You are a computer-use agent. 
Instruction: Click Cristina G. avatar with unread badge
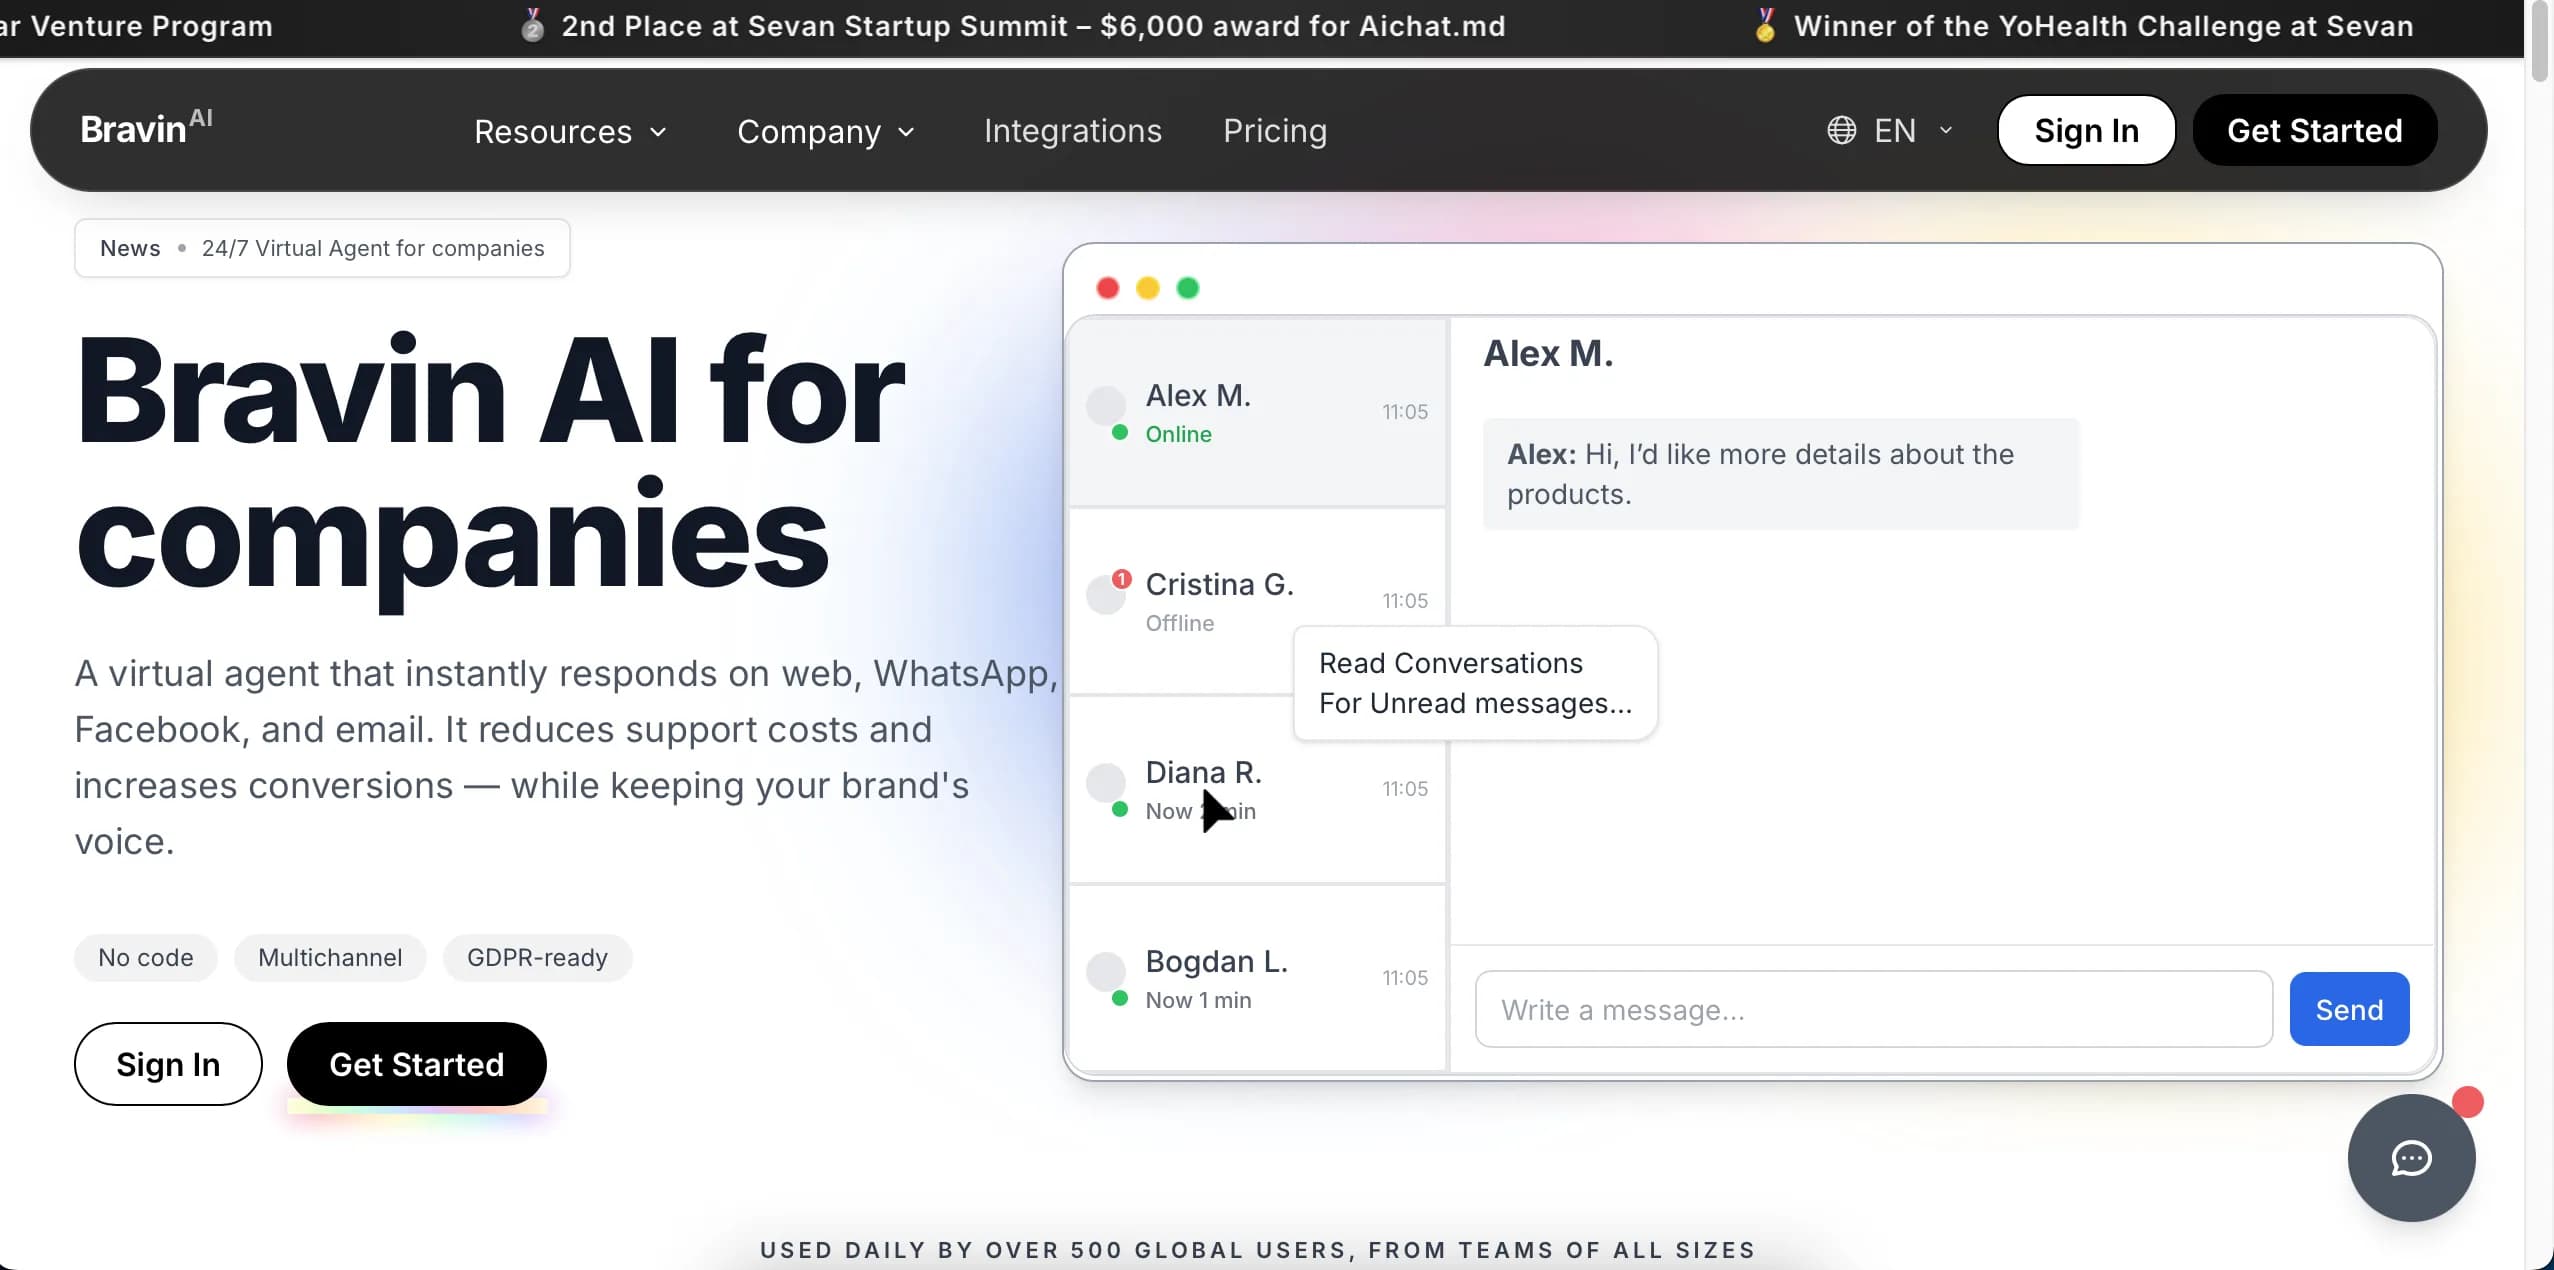1106,595
